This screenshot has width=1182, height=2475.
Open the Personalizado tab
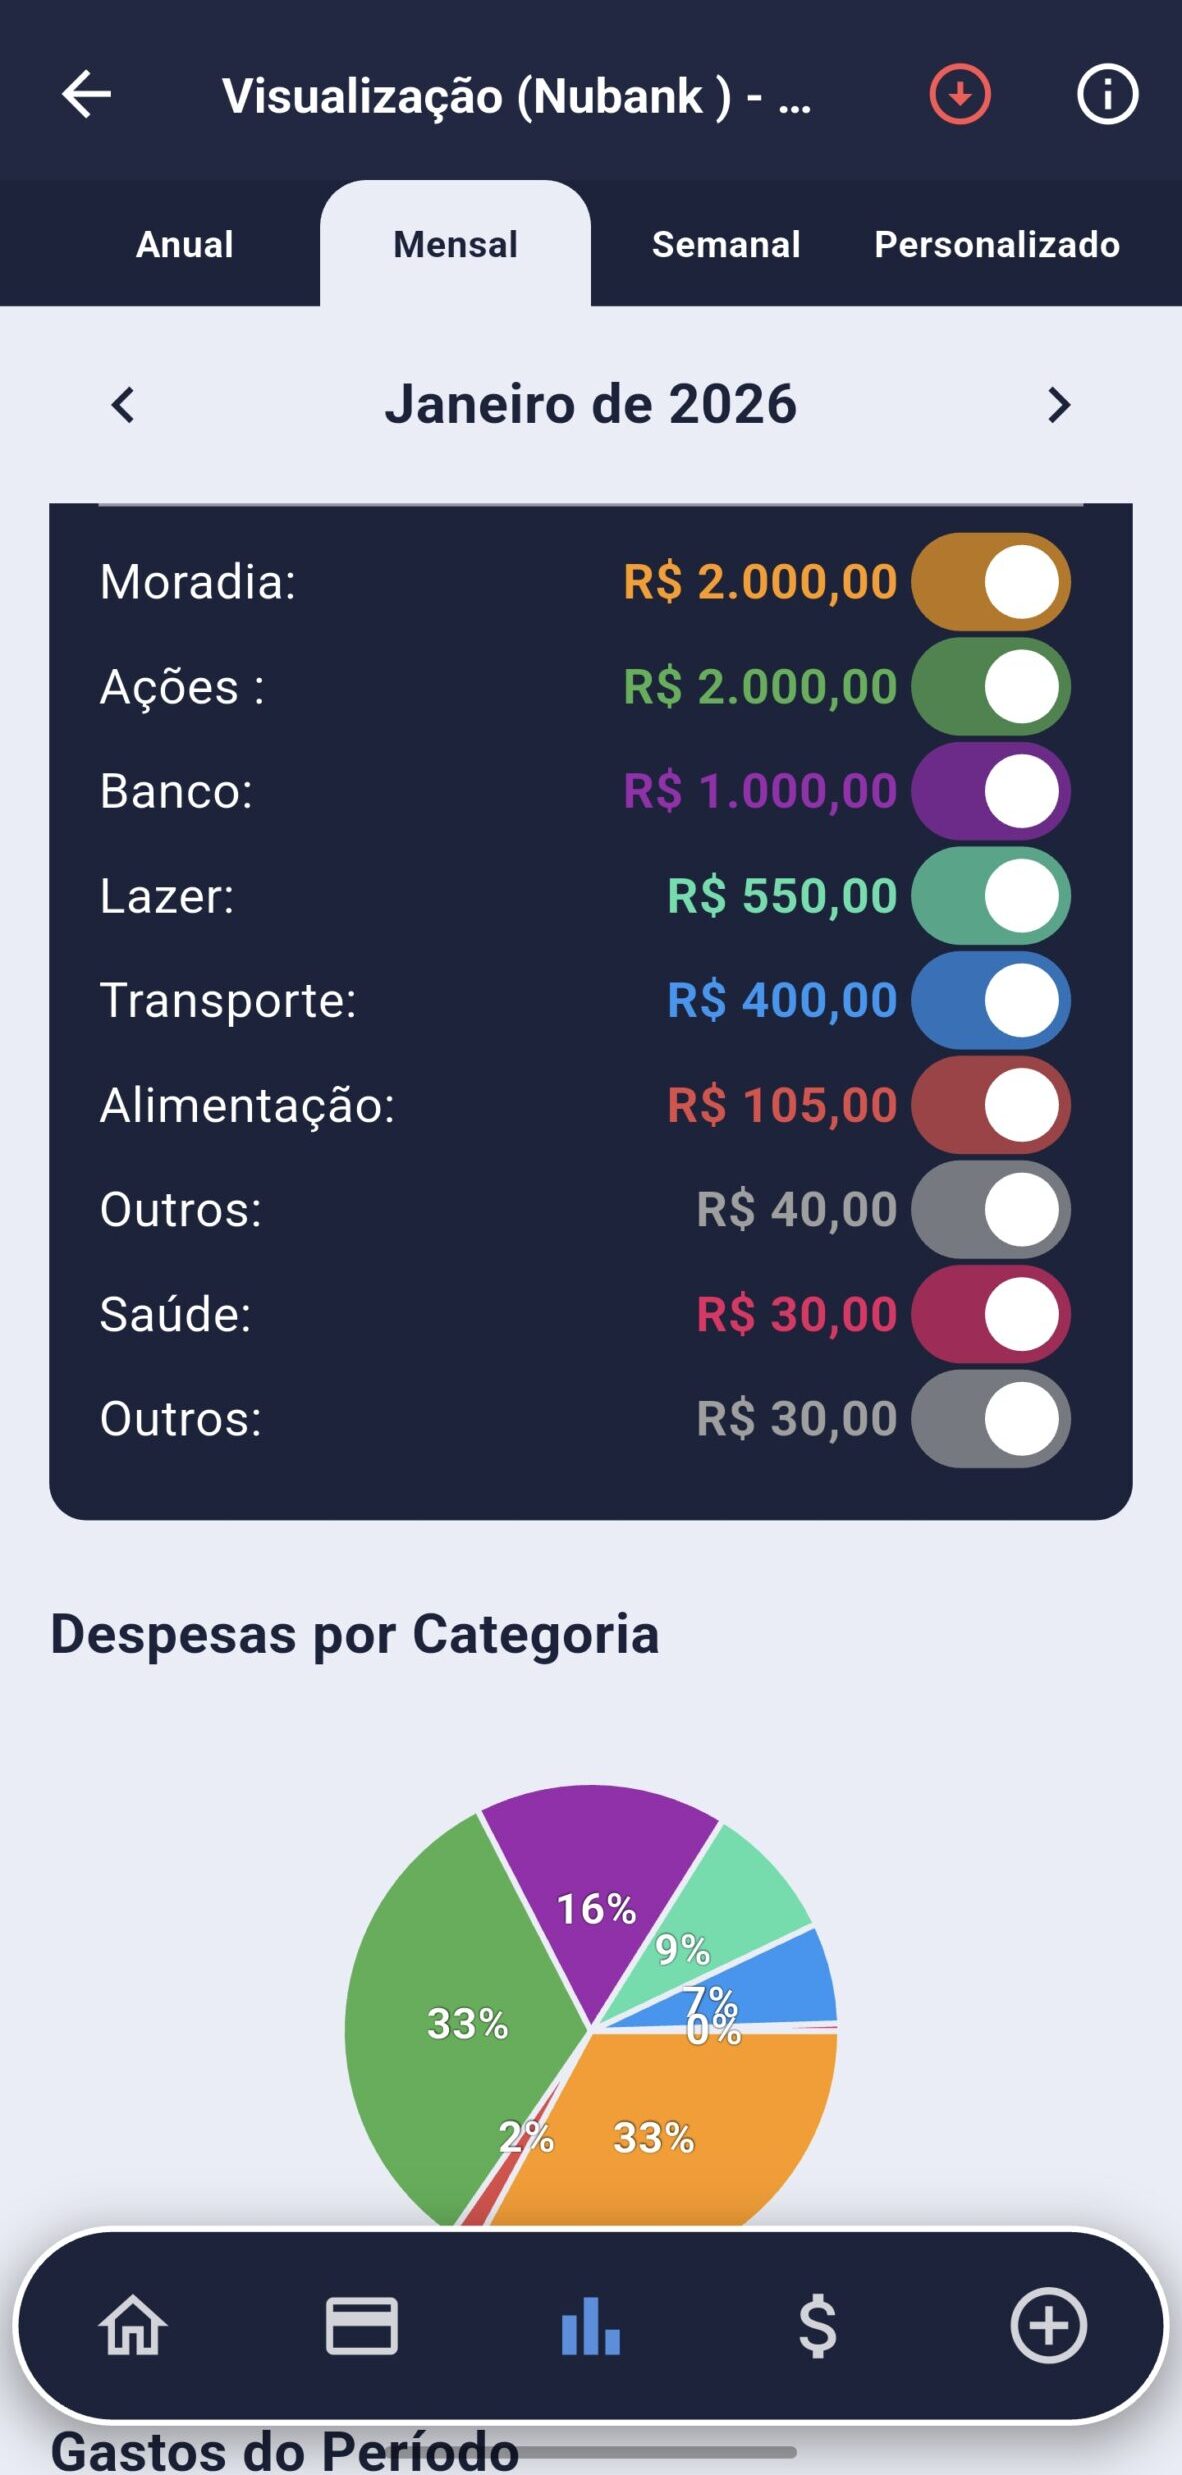click(x=997, y=244)
